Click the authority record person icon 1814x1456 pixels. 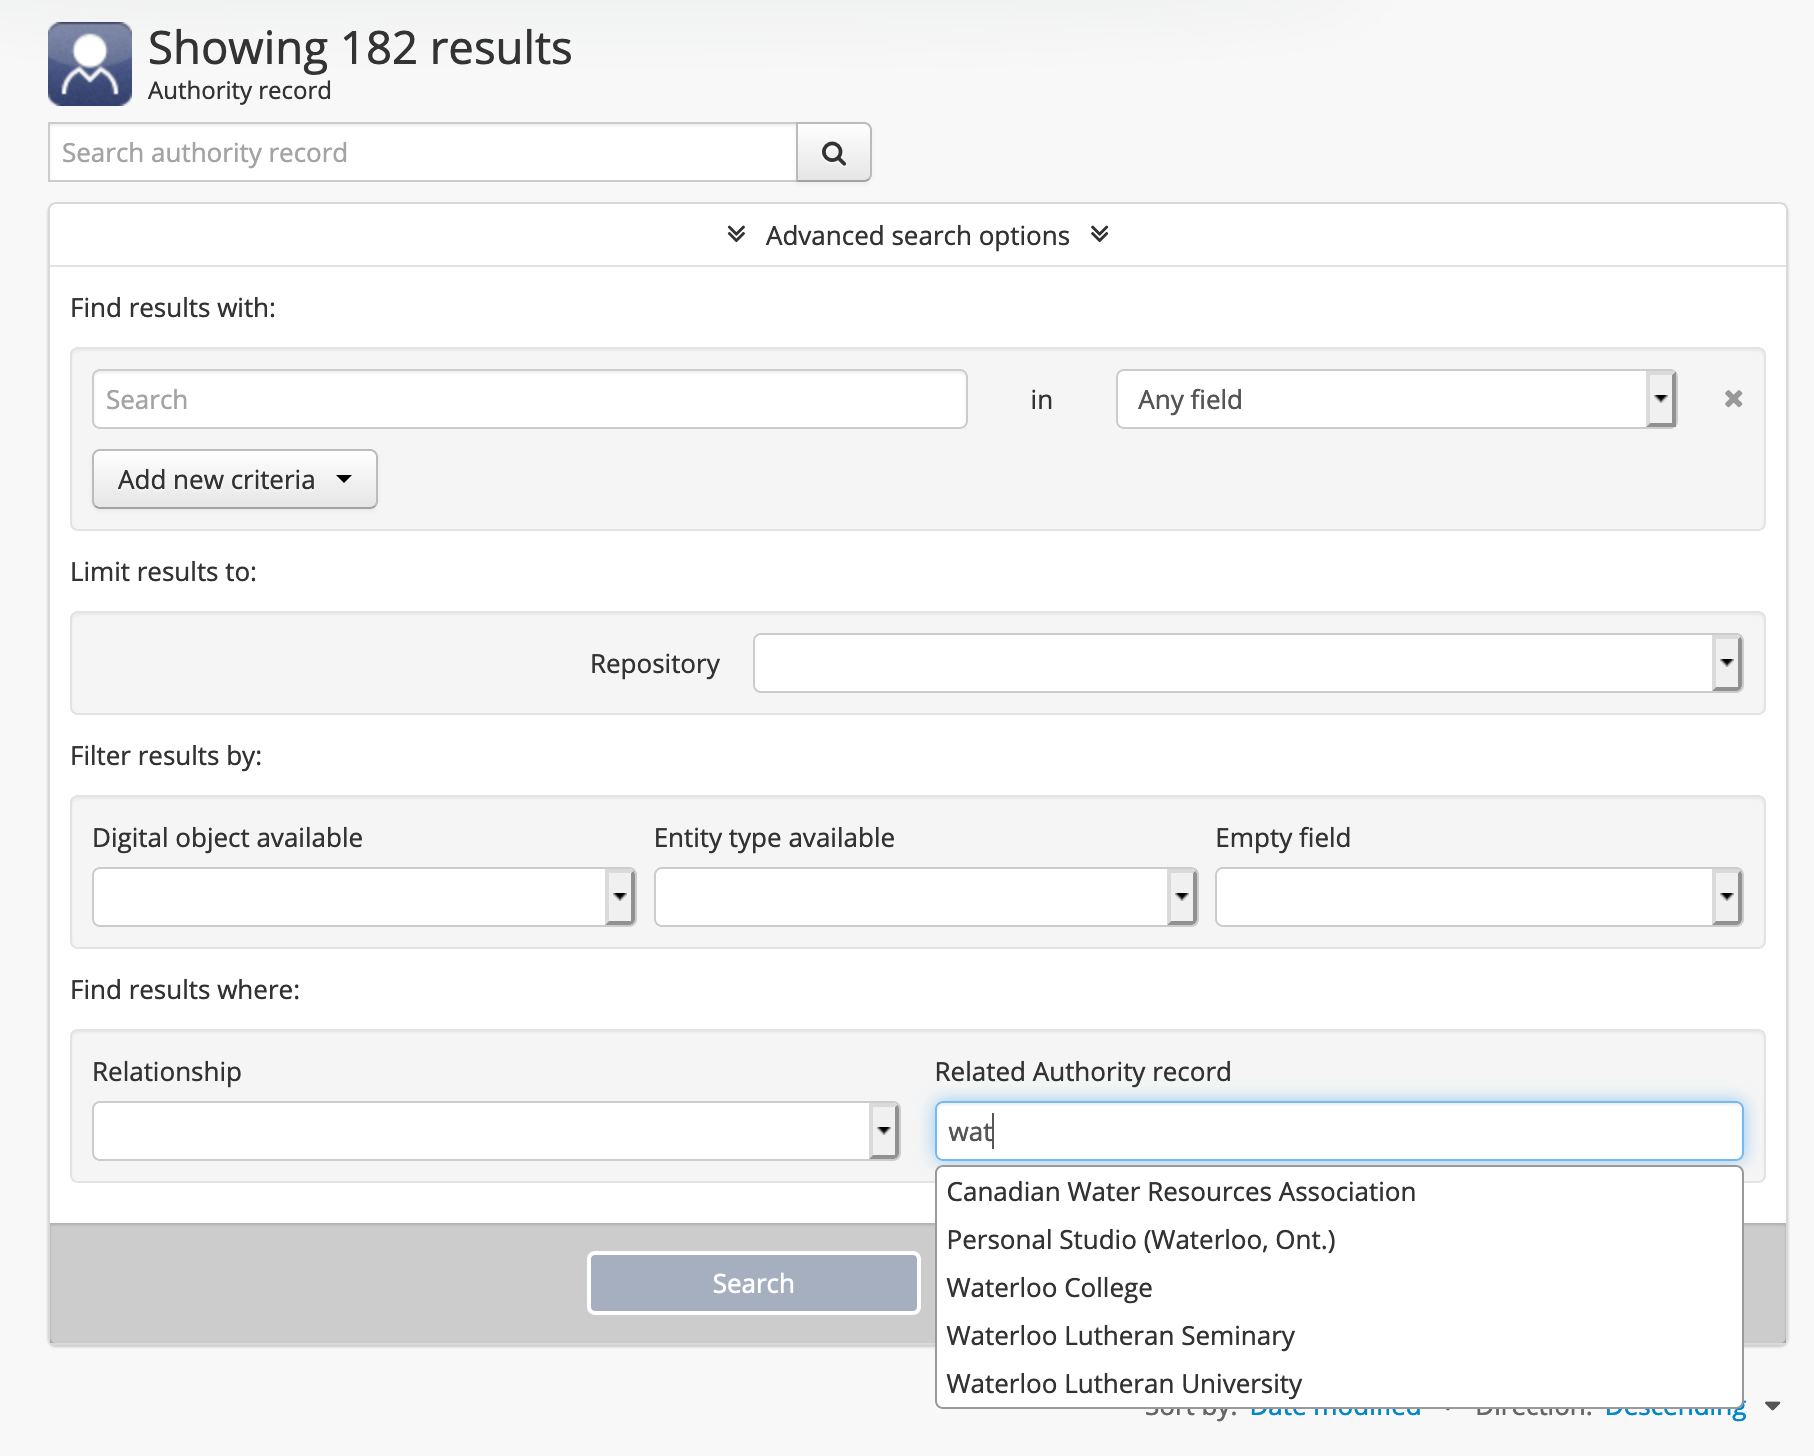[x=90, y=64]
